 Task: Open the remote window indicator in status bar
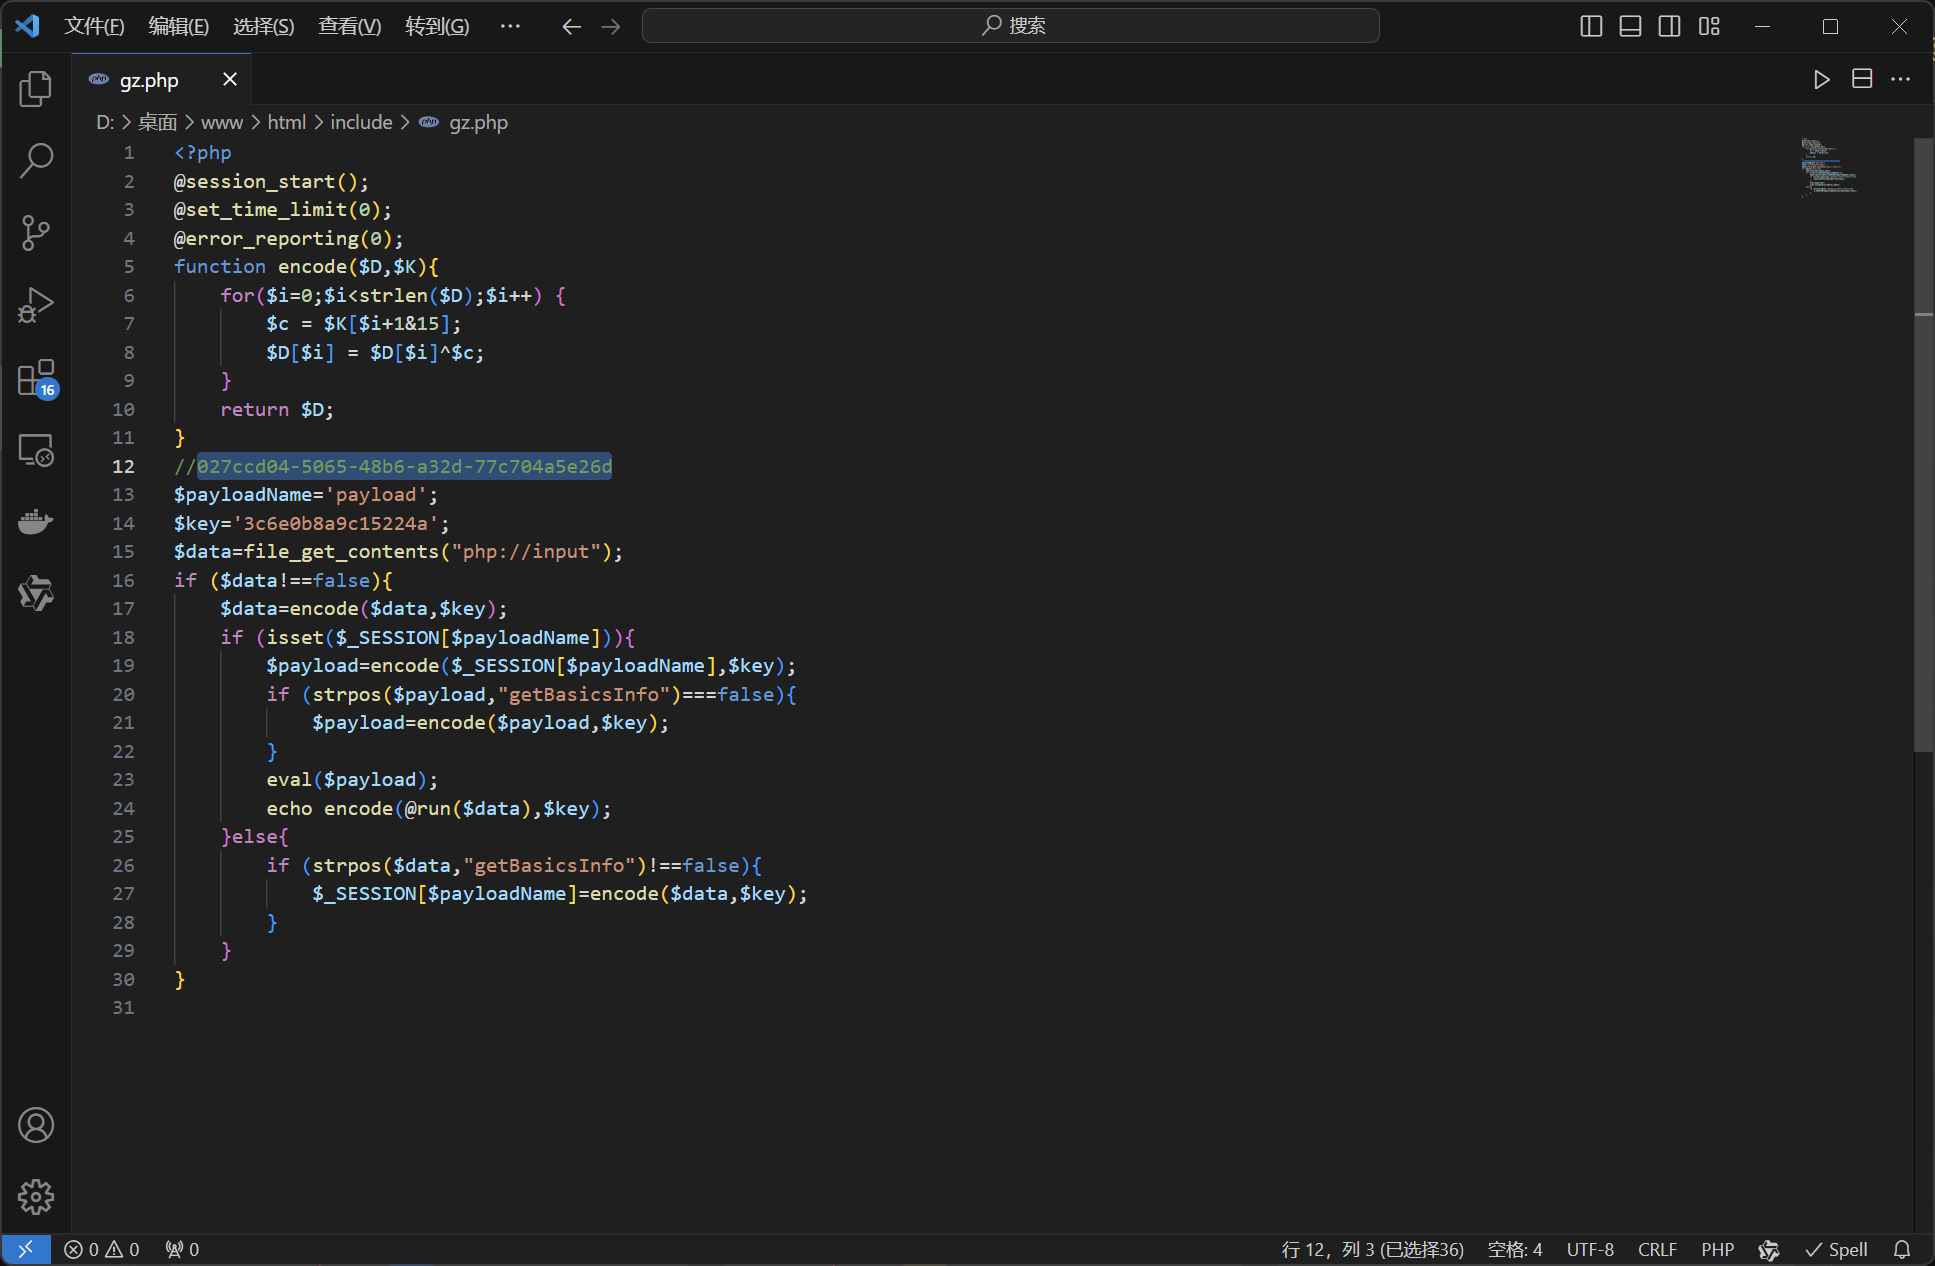click(x=26, y=1249)
